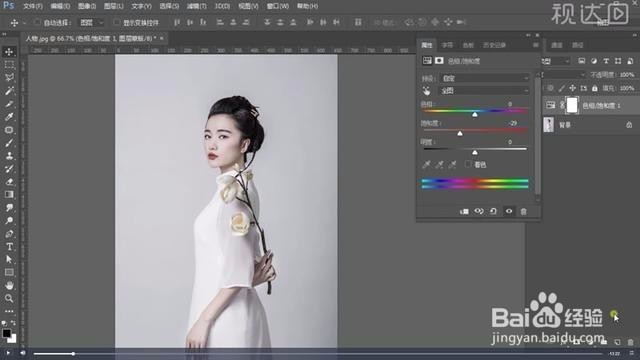Filter layers by adjustment layer icon
Viewport: 640px width, 360px height.
594,61
